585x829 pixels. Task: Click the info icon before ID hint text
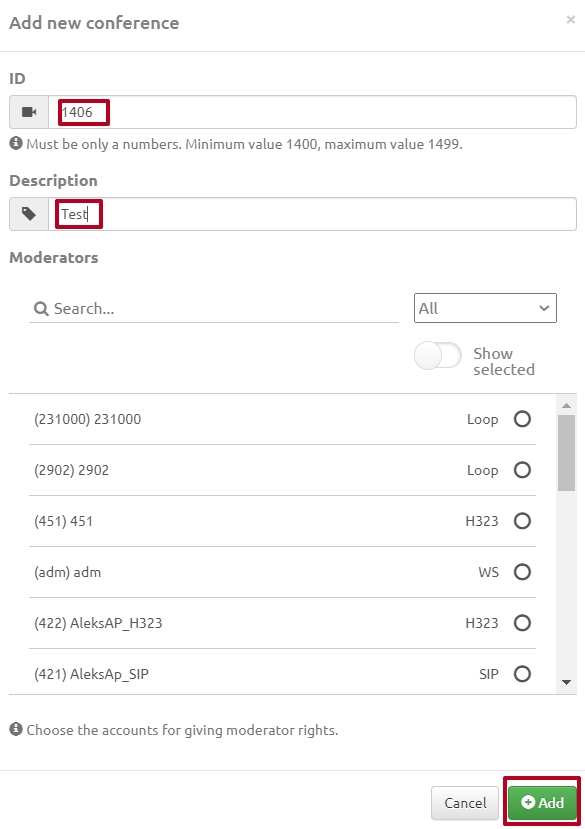pos(16,143)
